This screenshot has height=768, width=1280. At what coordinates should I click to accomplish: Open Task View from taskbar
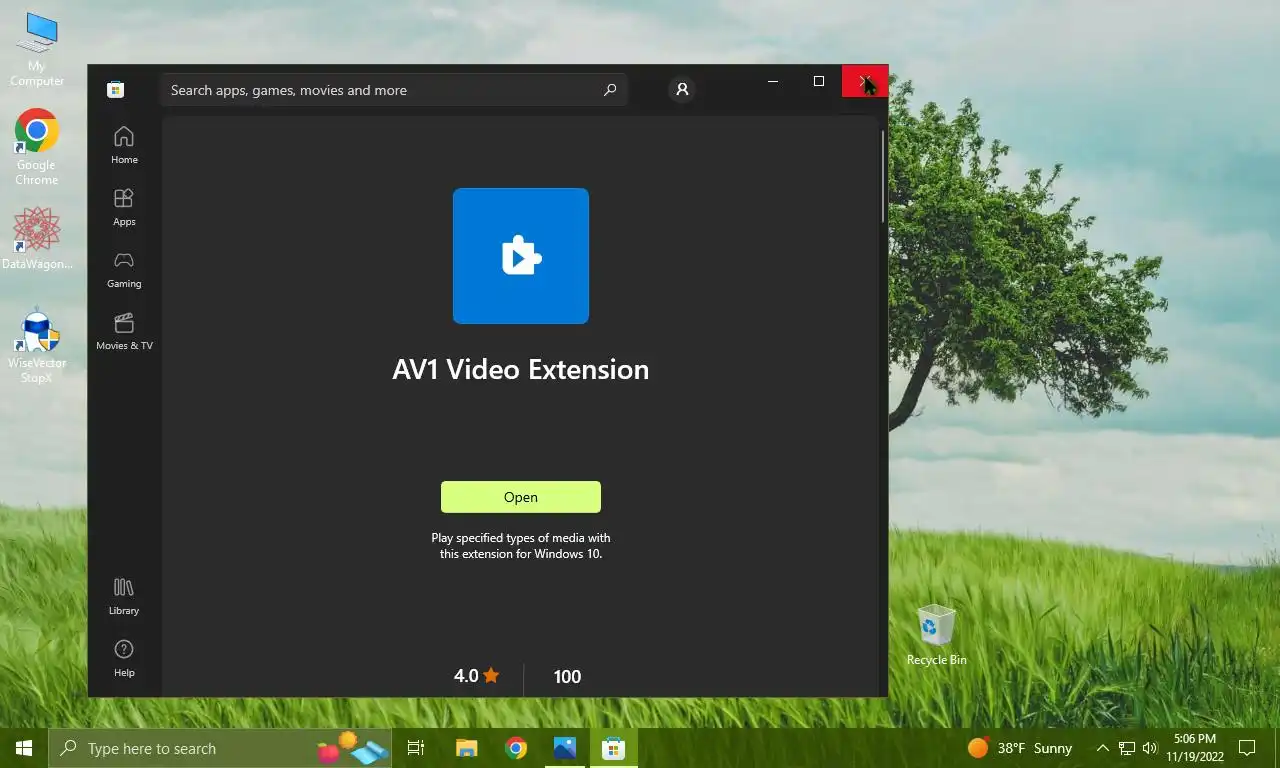click(416, 748)
